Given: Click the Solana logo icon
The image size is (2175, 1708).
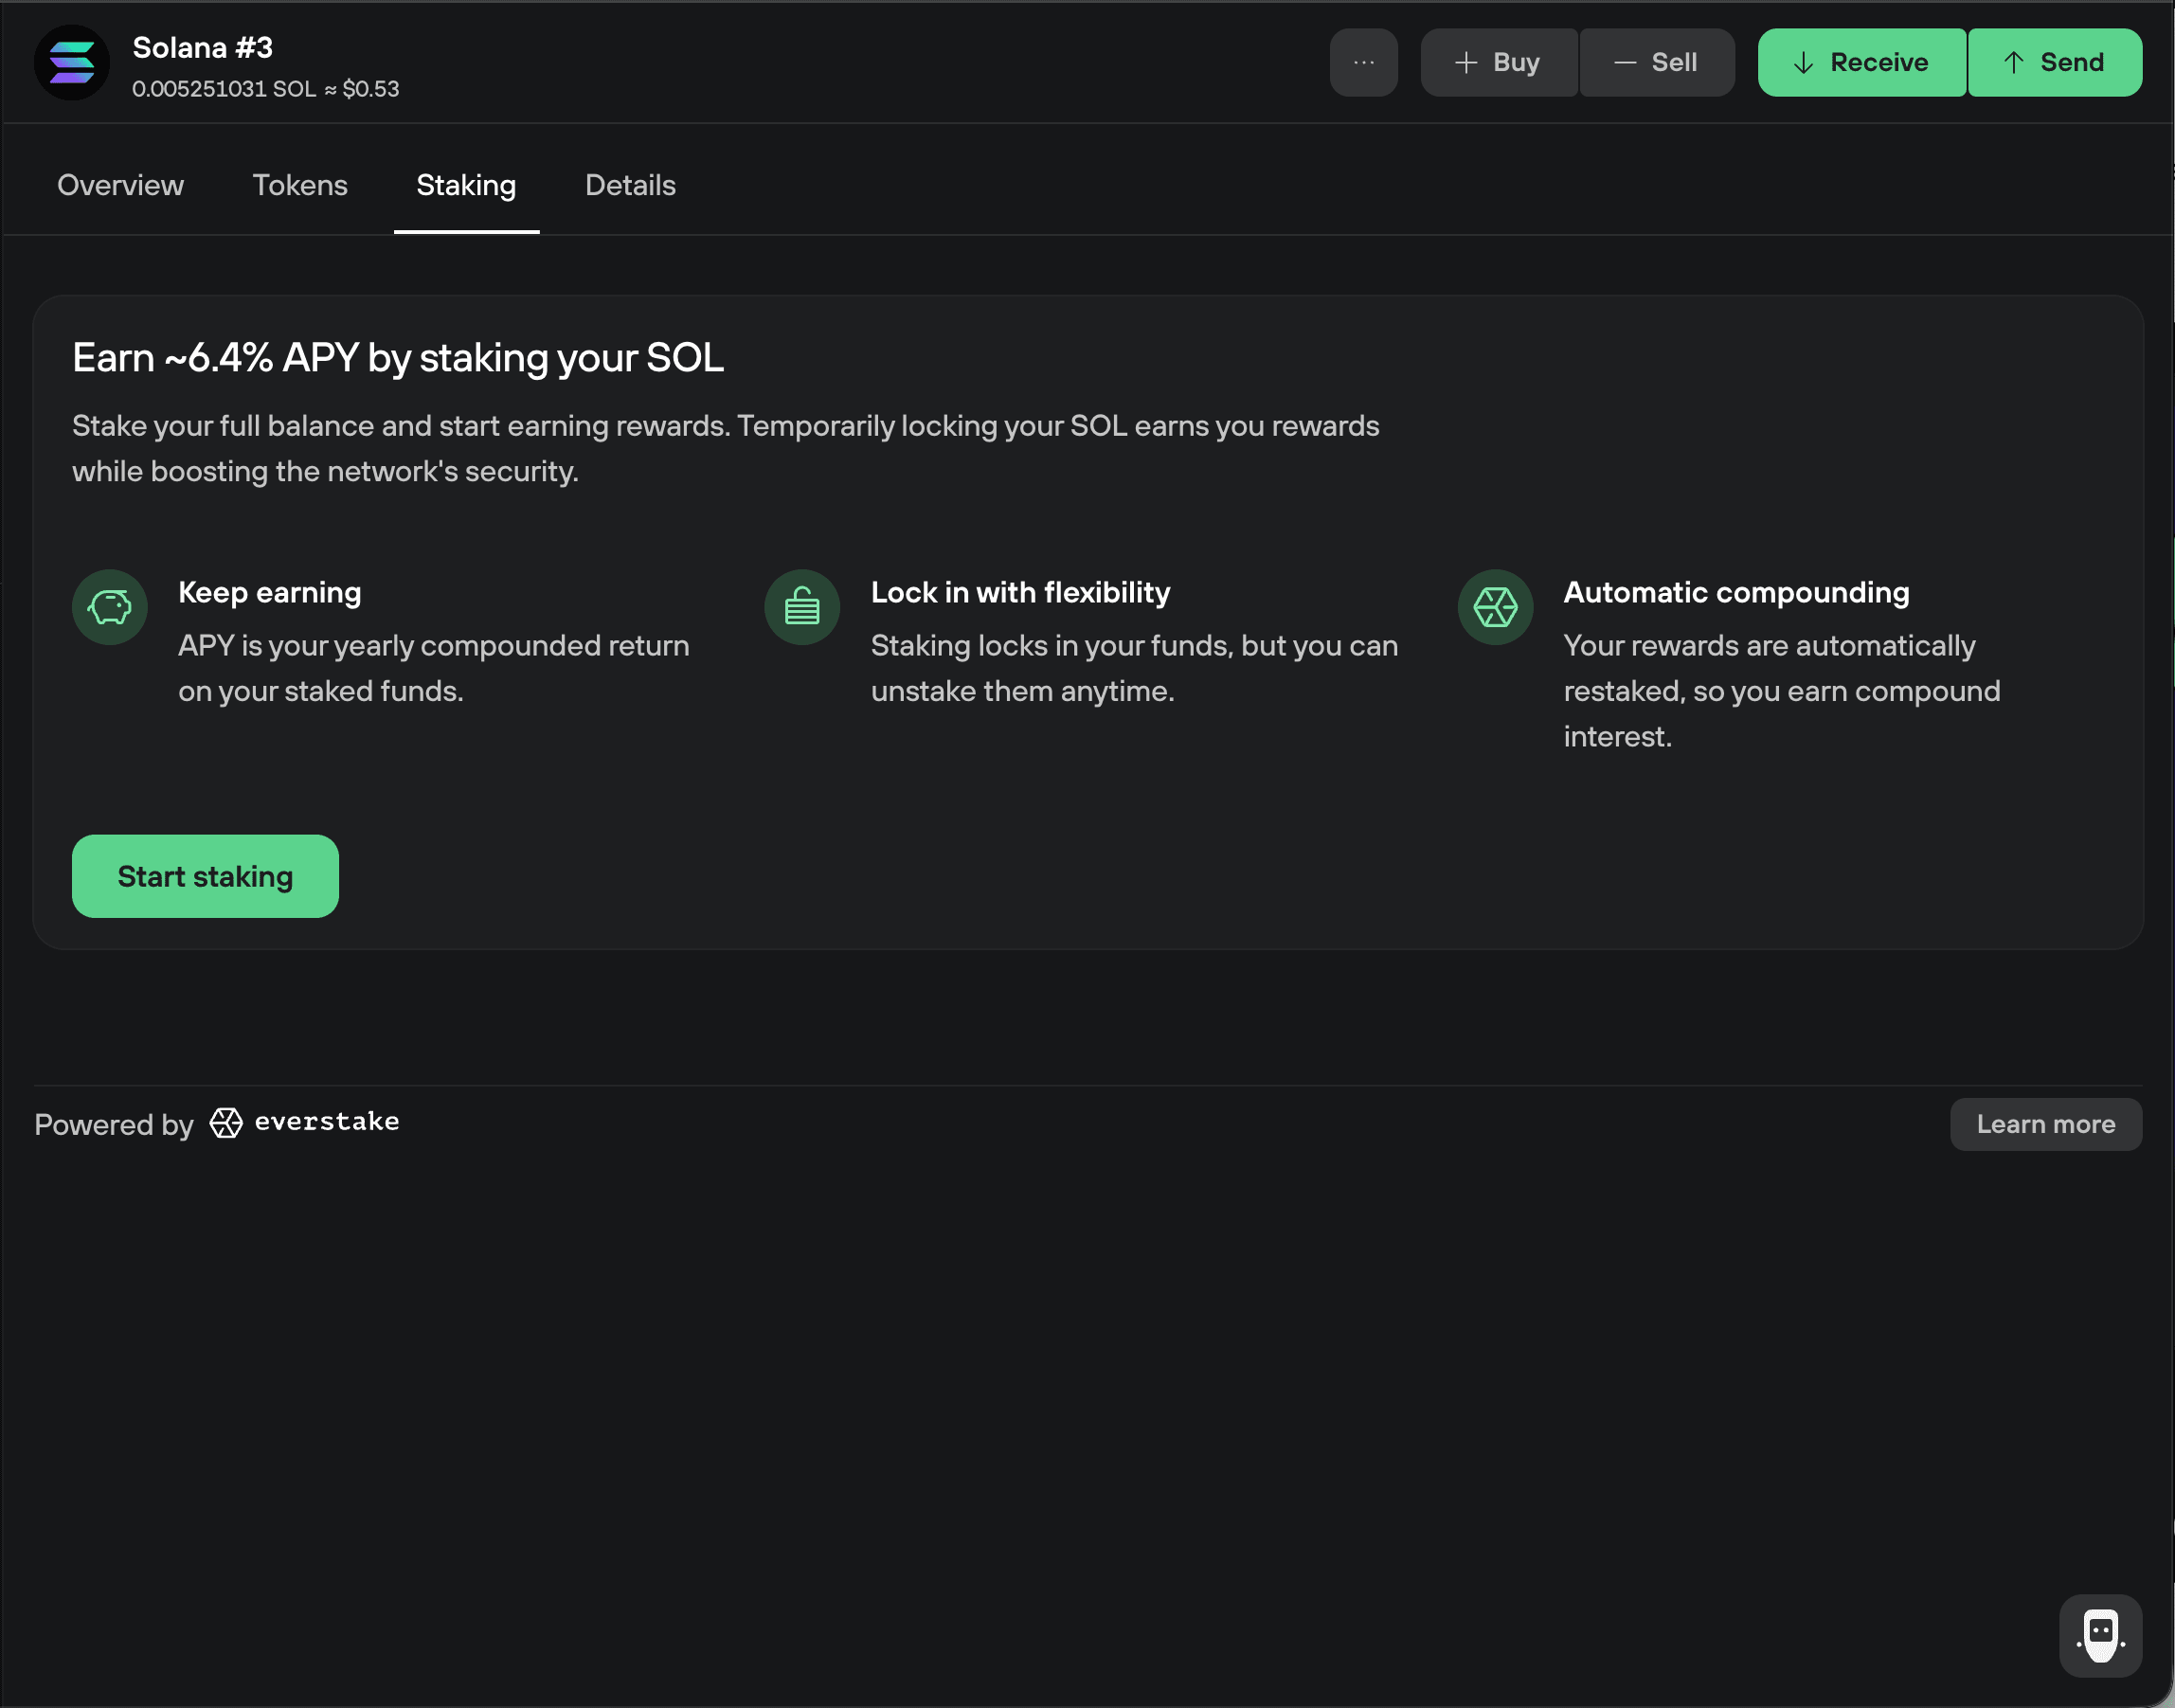Looking at the screenshot, I should click(x=72, y=63).
